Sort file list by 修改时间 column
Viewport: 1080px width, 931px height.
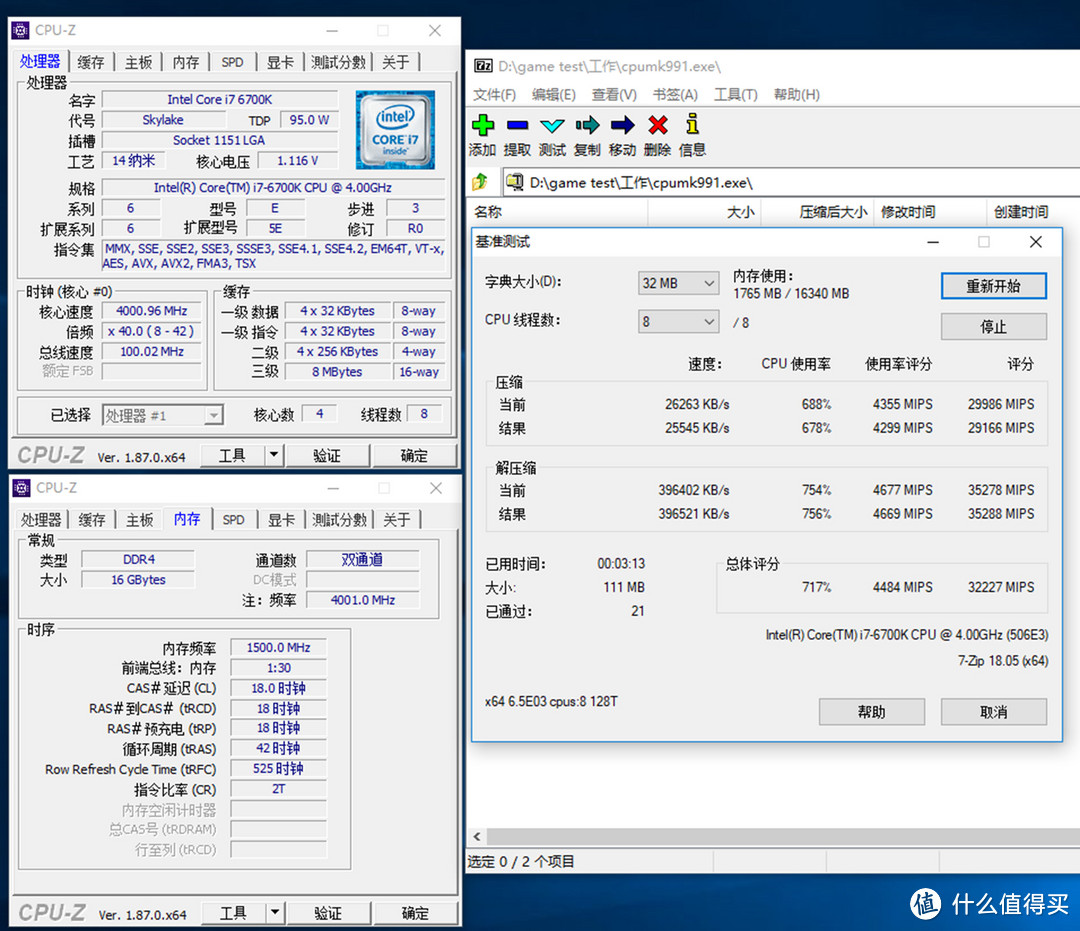[x=931, y=211]
